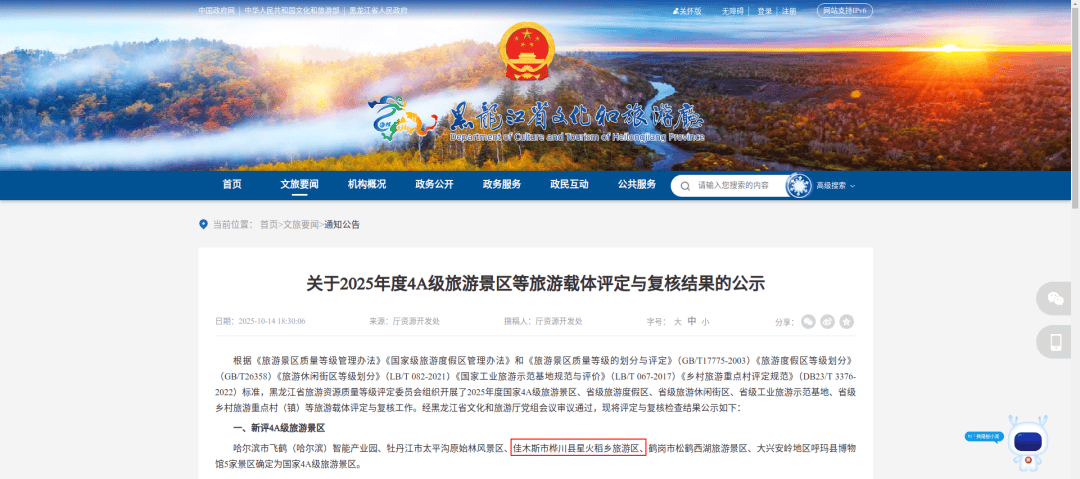The width and height of the screenshot is (1080, 479).
Task: Go to 首页 in main navigation
Action: click(x=232, y=185)
